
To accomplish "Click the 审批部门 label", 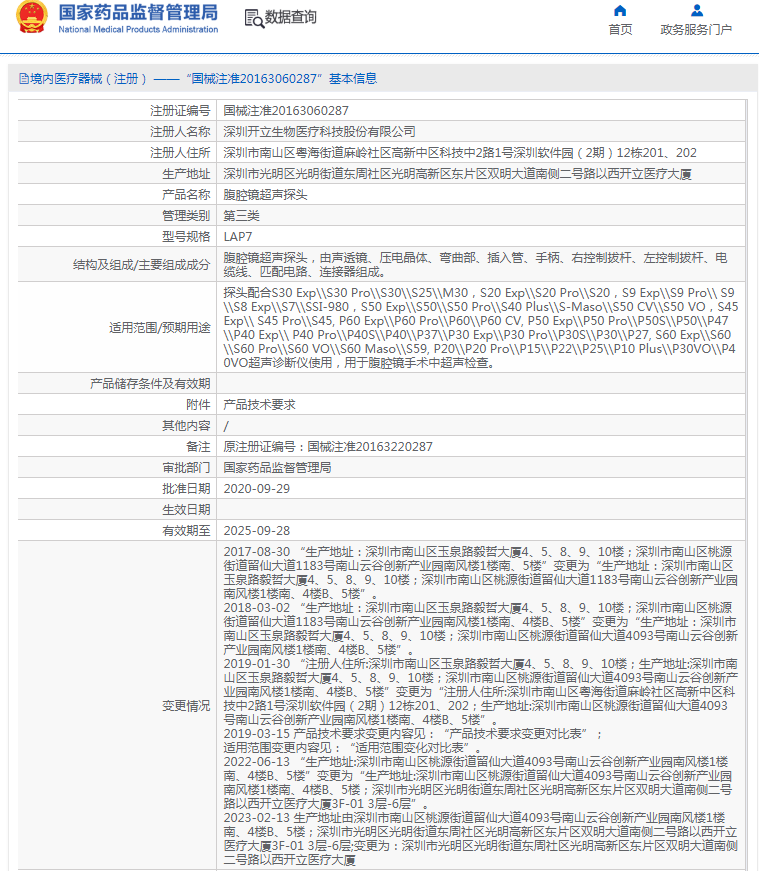I will point(186,468).
